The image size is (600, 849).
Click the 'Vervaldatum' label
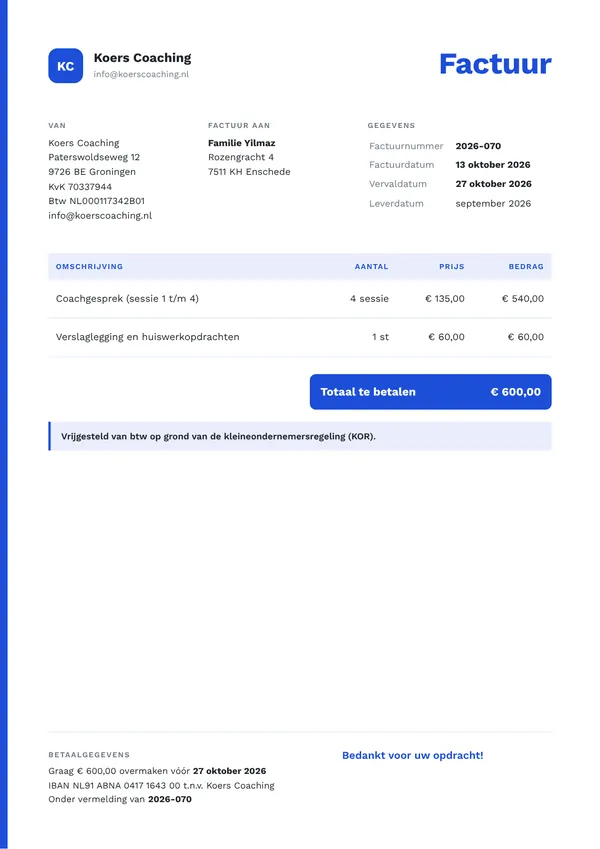[397, 184]
